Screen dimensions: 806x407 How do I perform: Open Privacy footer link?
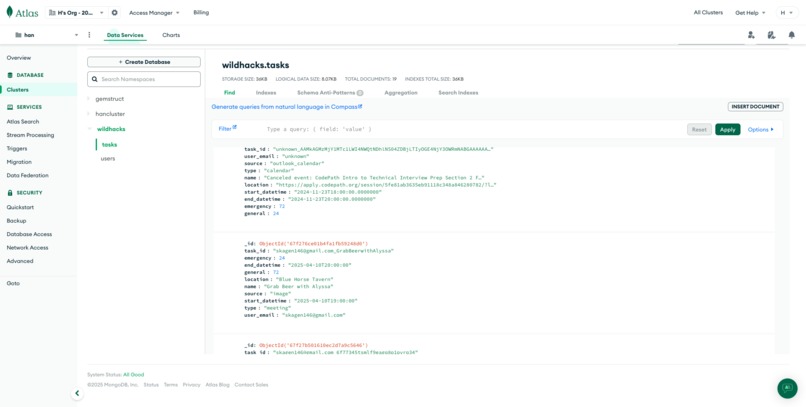click(191, 384)
